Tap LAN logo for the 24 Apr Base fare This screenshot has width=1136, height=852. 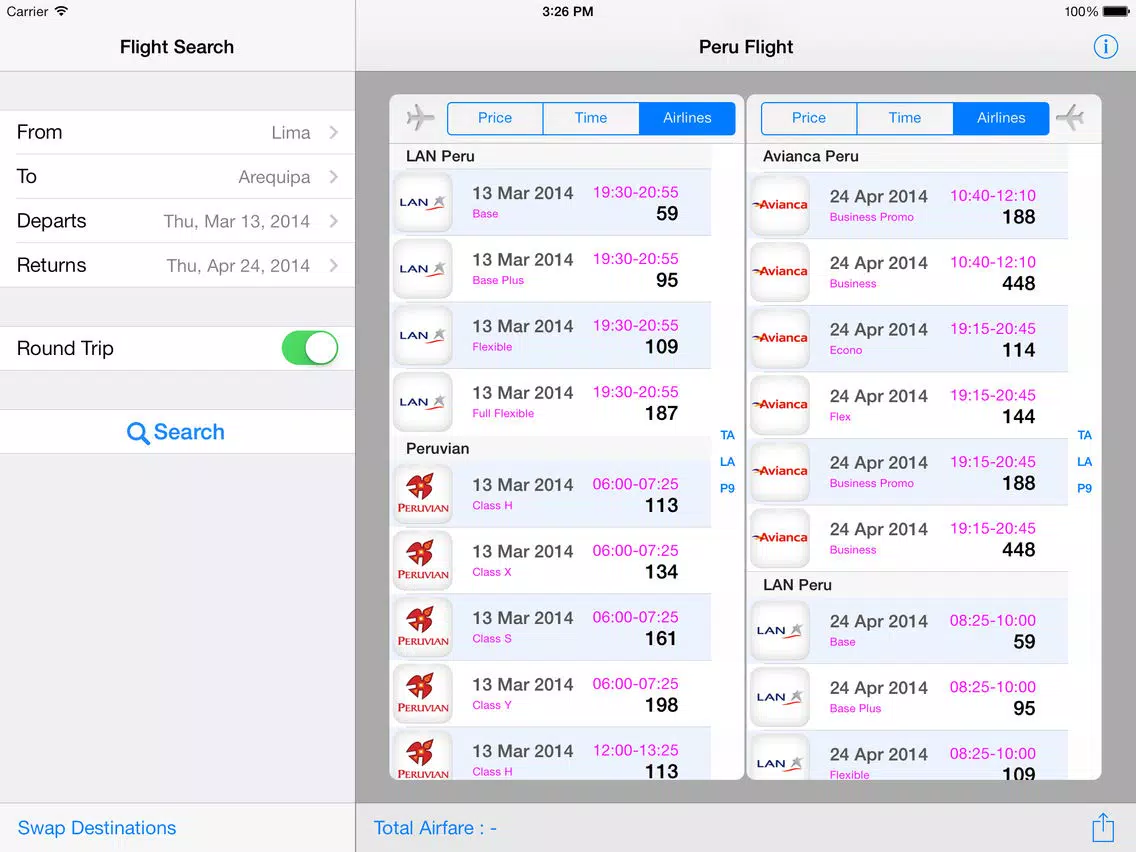(780, 630)
